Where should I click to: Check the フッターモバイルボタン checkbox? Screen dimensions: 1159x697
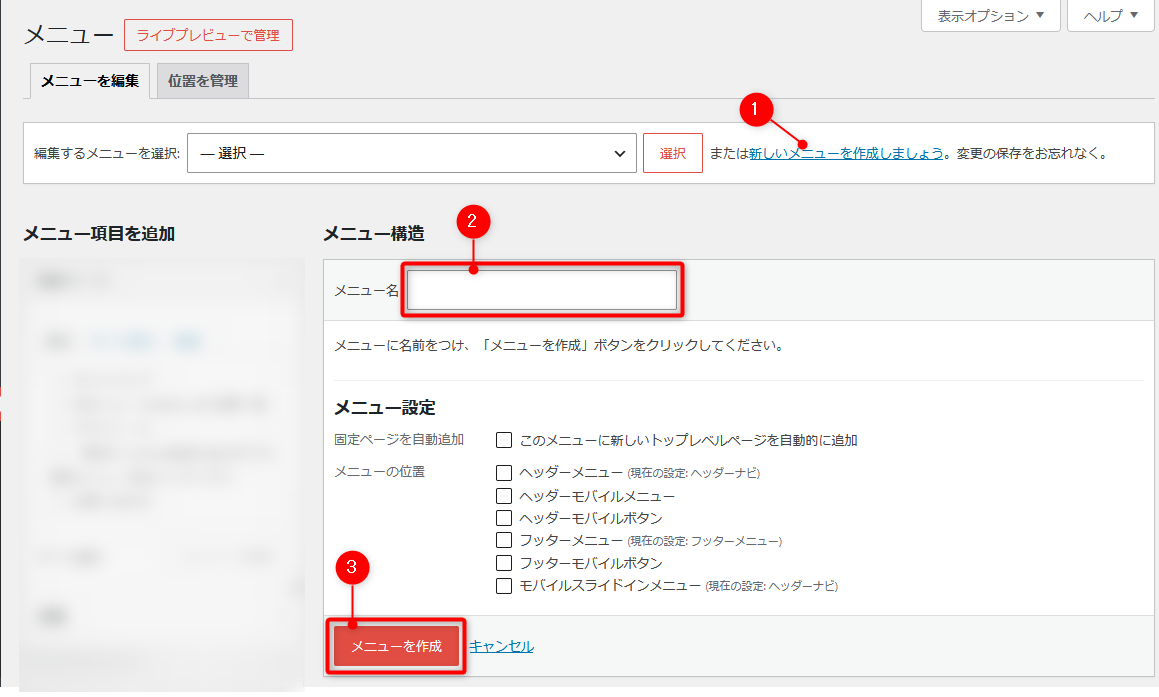pos(504,563)
